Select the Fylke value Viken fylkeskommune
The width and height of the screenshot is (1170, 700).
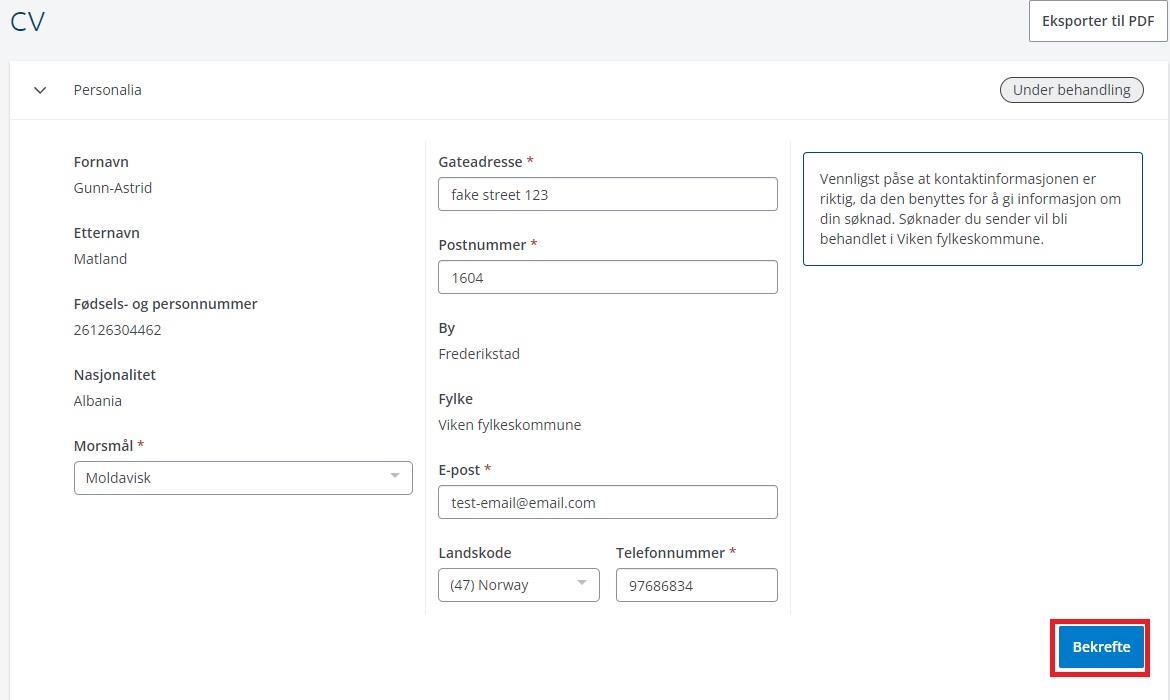click(x=510, y=425)
